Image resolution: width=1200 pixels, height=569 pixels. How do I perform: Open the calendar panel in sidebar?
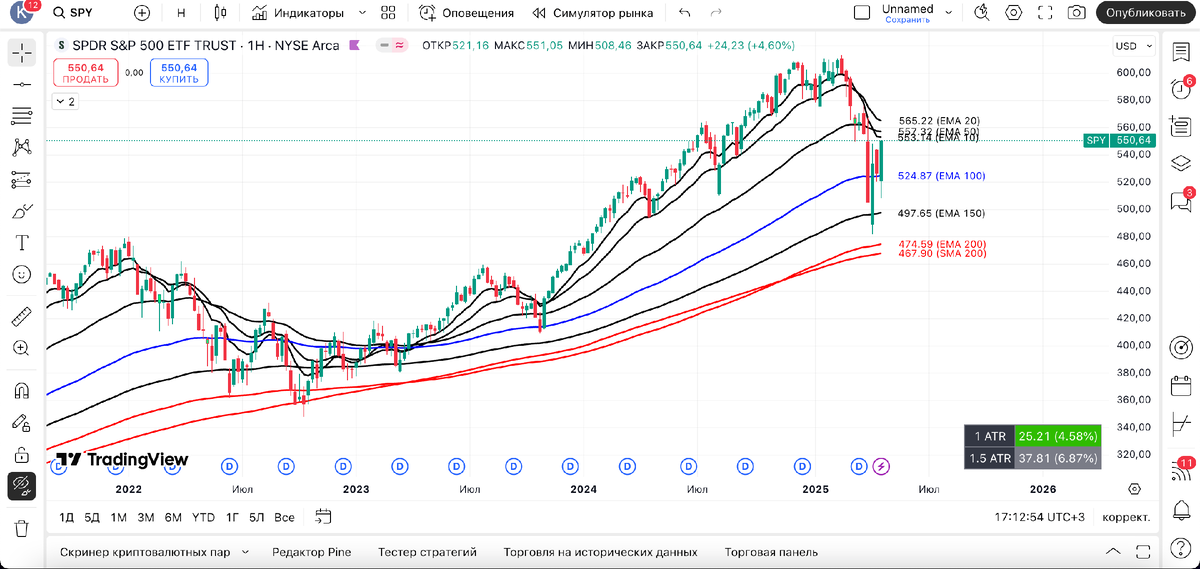(x=1181, y=385)
